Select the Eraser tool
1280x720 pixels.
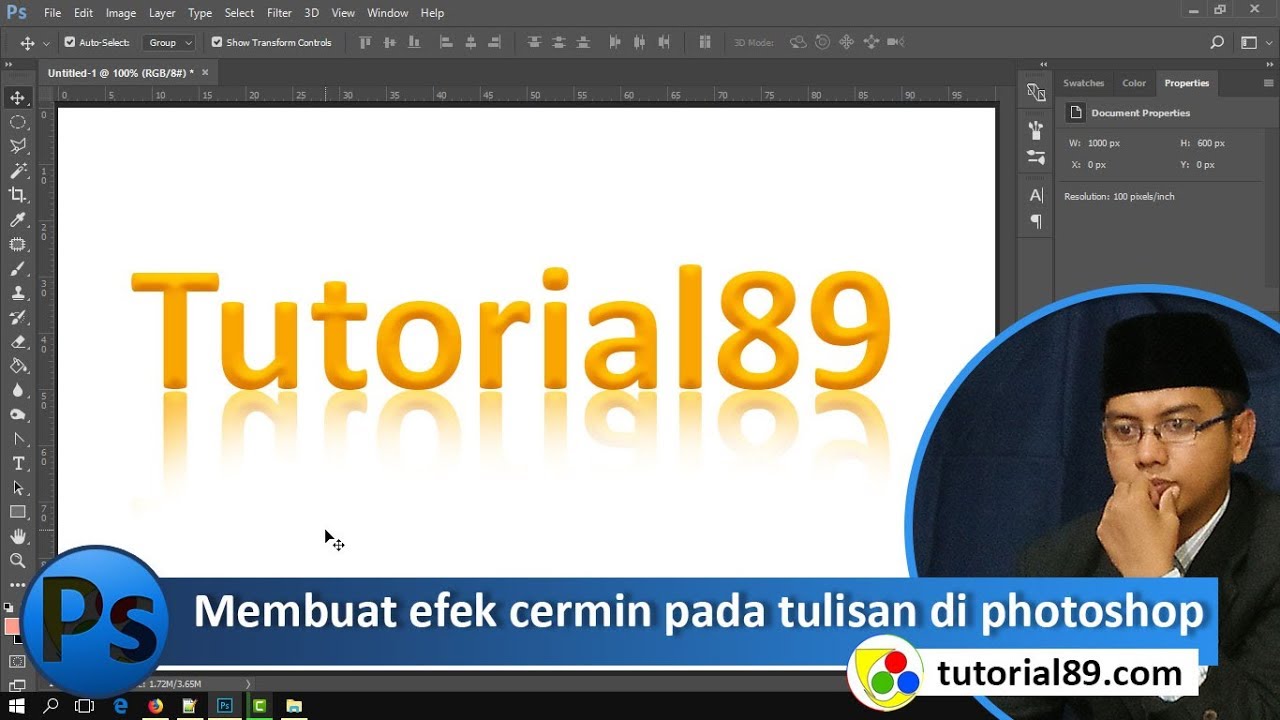click(x=18, y=341)
